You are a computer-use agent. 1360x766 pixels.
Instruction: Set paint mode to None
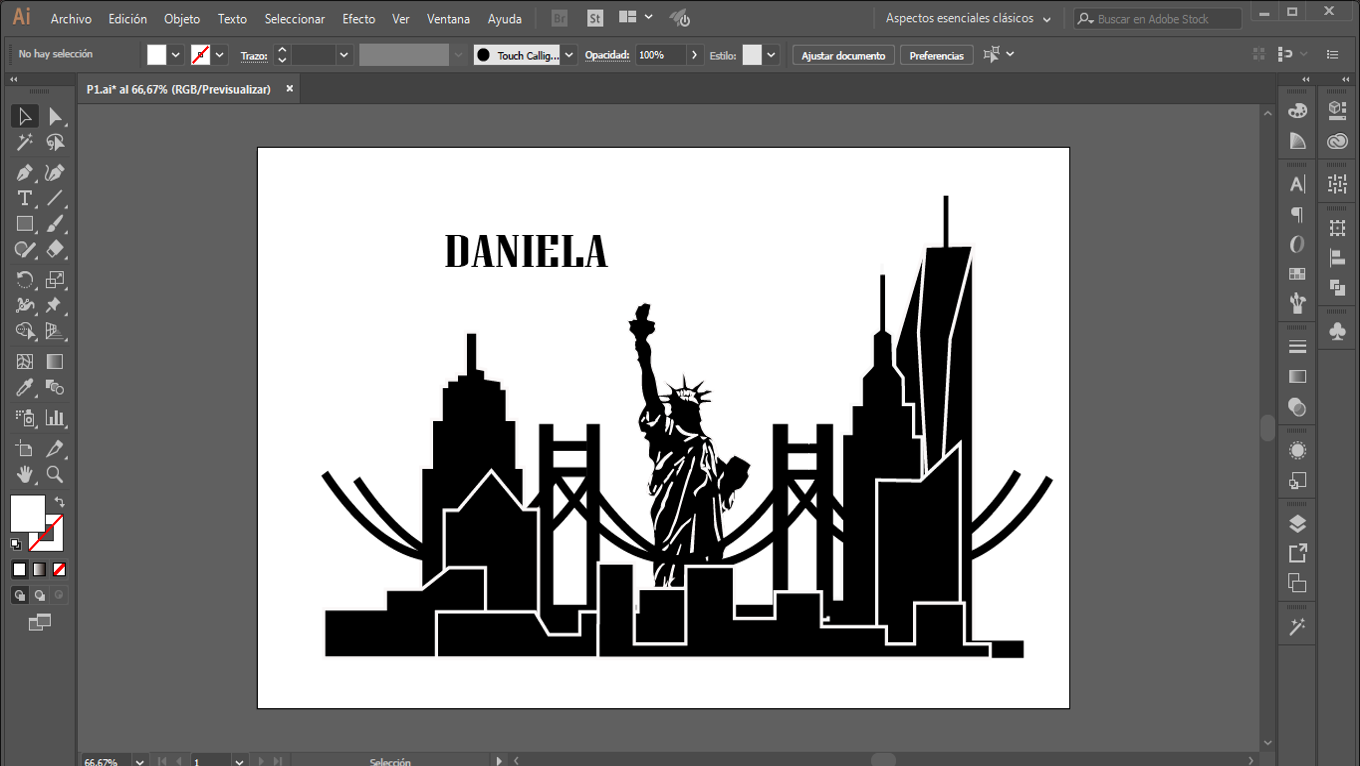pos(59,569)
